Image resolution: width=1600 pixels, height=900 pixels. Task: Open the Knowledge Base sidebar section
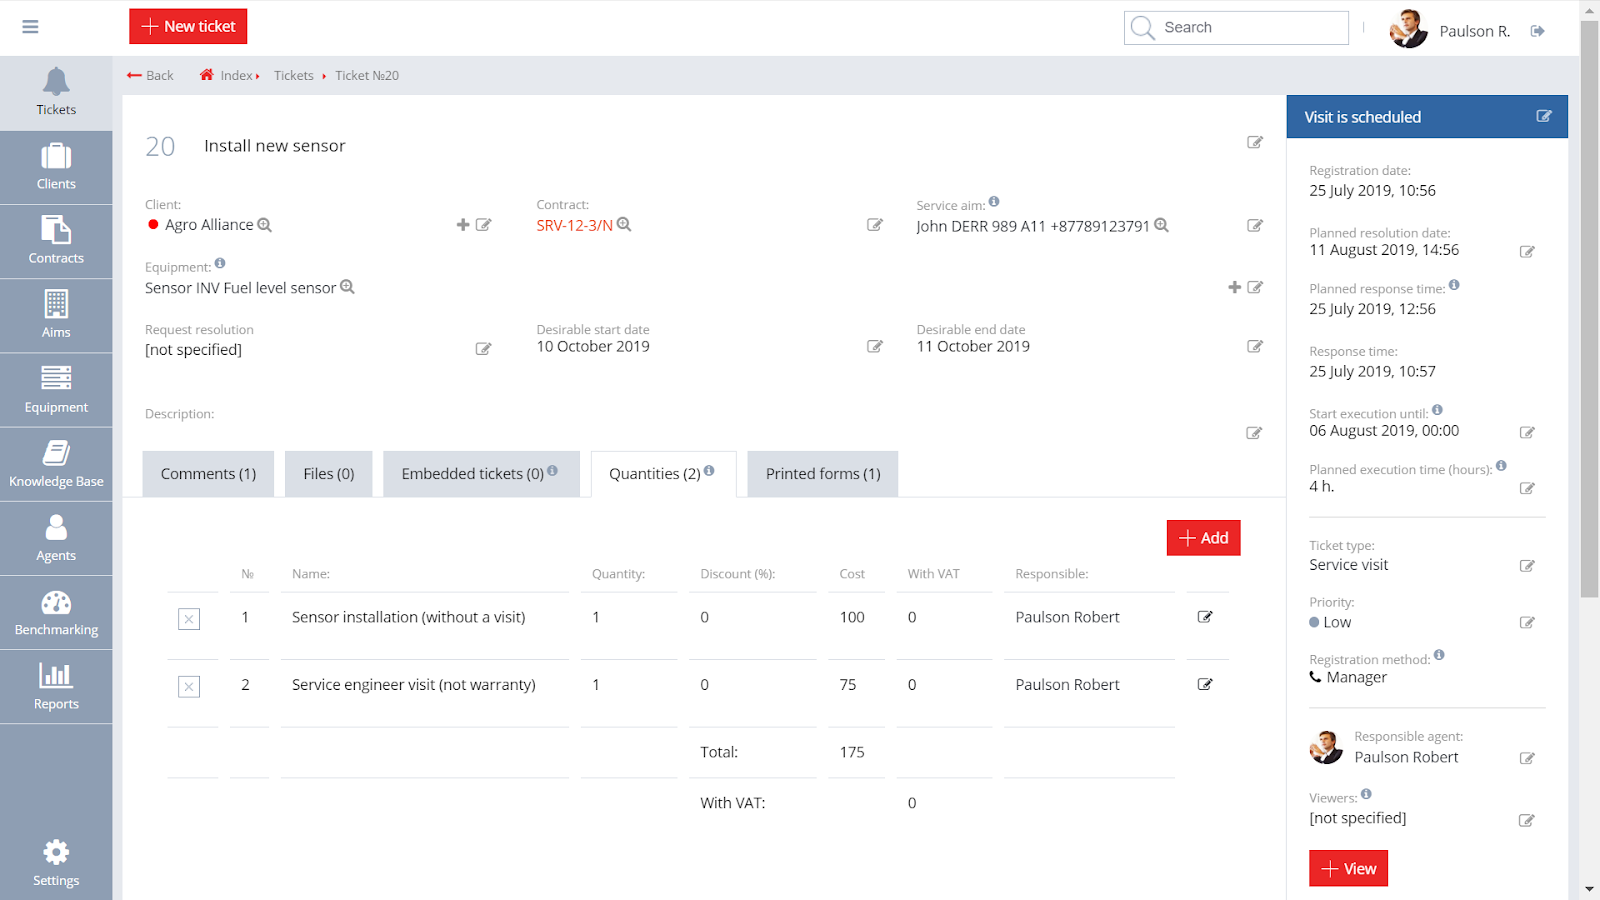point(56,464)
